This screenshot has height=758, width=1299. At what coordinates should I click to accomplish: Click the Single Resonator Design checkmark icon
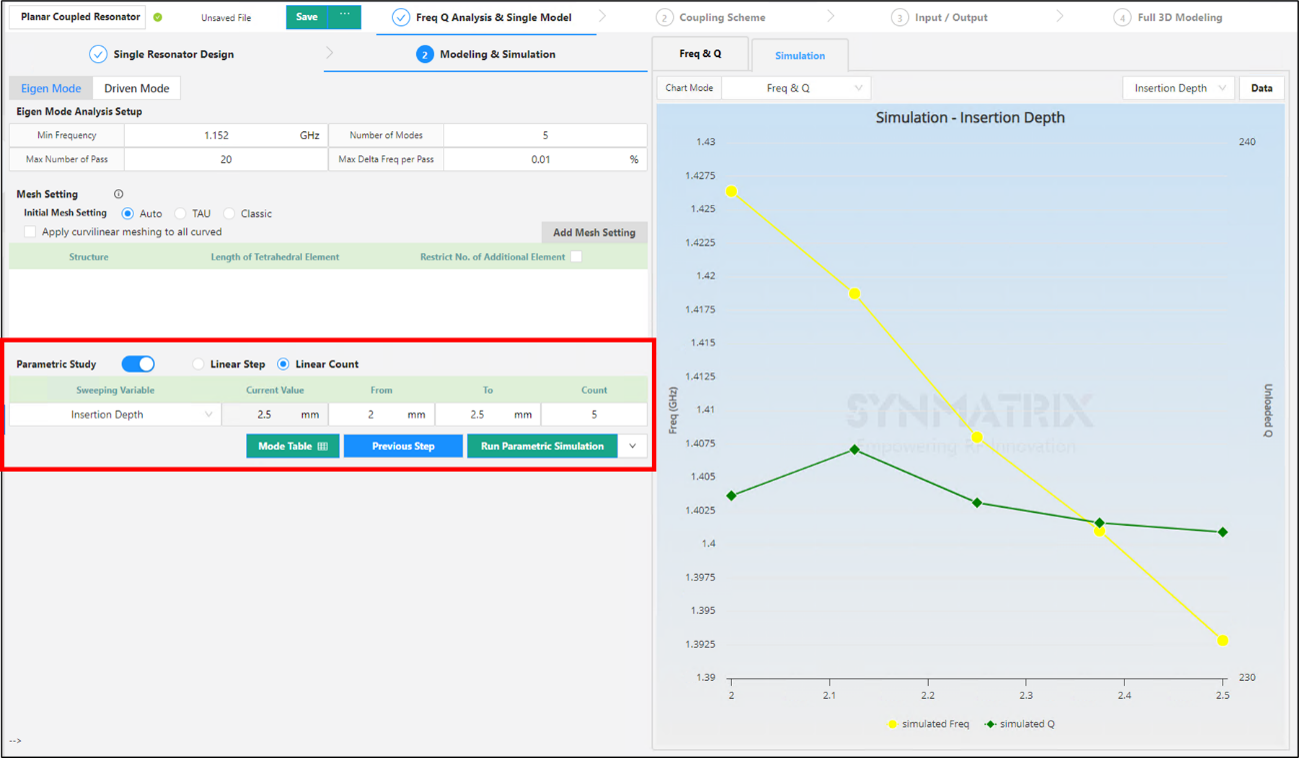coord(98,54)
